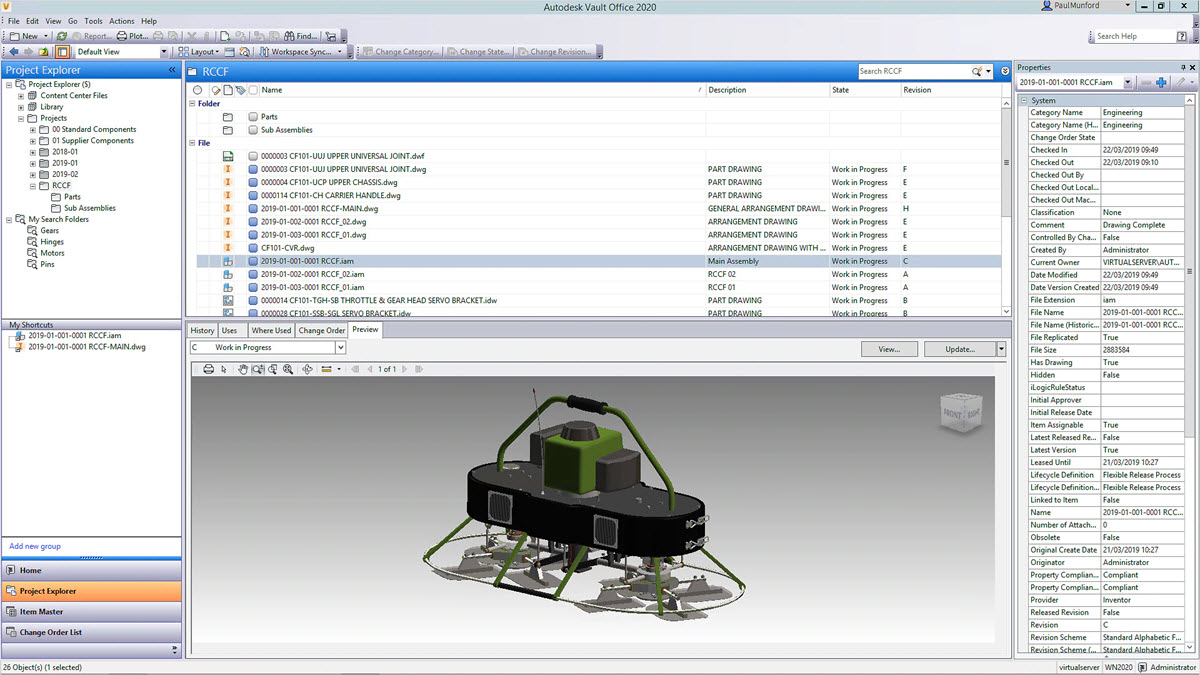The image size is (1200, 675).
Task: Collapse the Folder group in the file list
Action: 193,103
